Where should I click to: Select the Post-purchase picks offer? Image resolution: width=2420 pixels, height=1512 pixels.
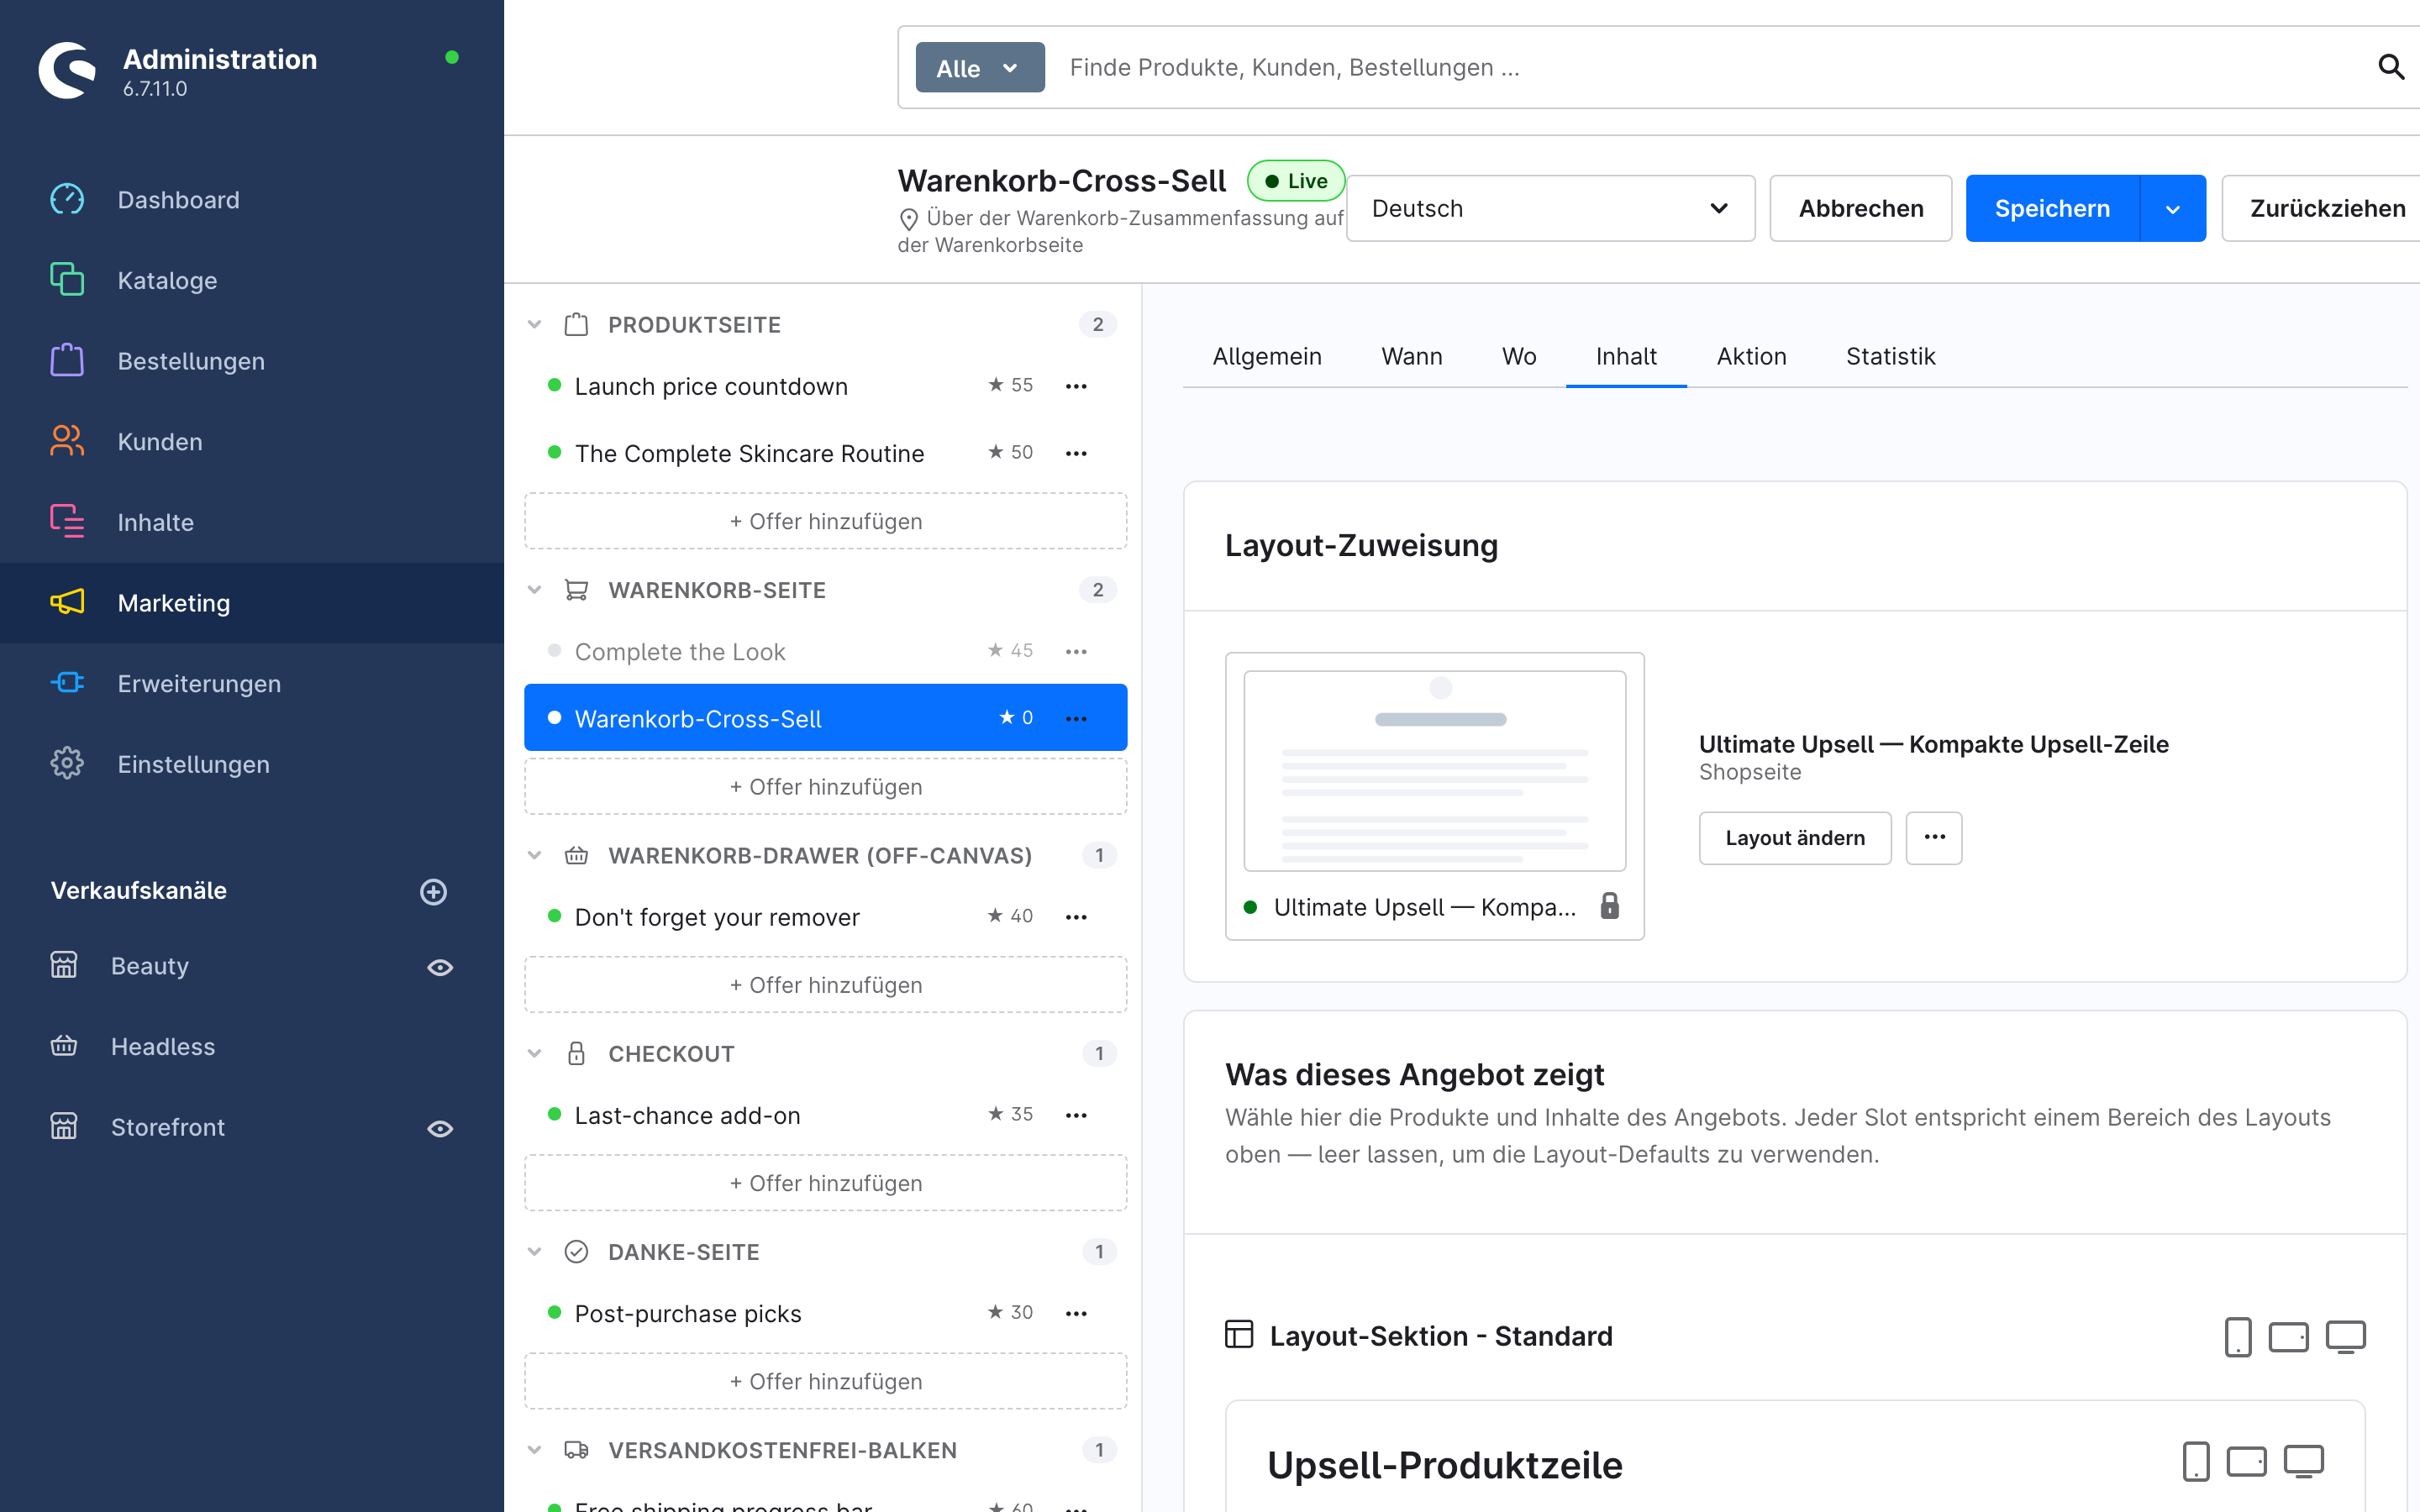(x=688, y=1313)
